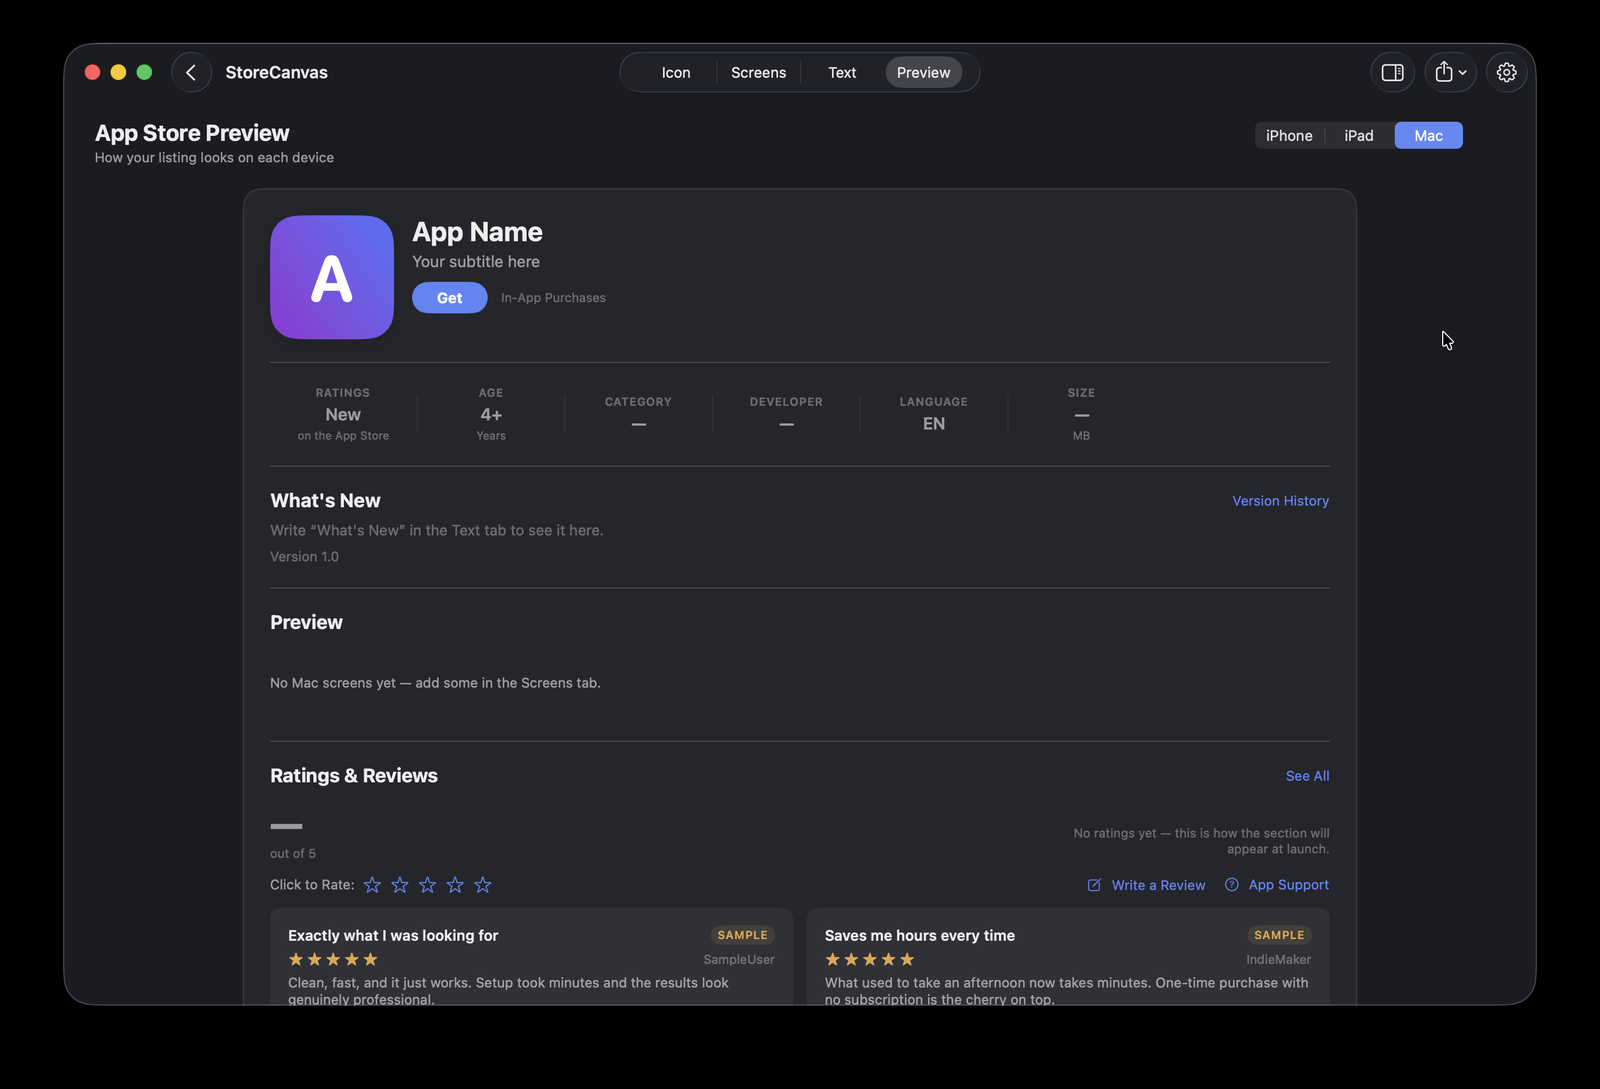Click the In-App Purchases label
The image size is (1600, 1089).
tap(553, 298)
